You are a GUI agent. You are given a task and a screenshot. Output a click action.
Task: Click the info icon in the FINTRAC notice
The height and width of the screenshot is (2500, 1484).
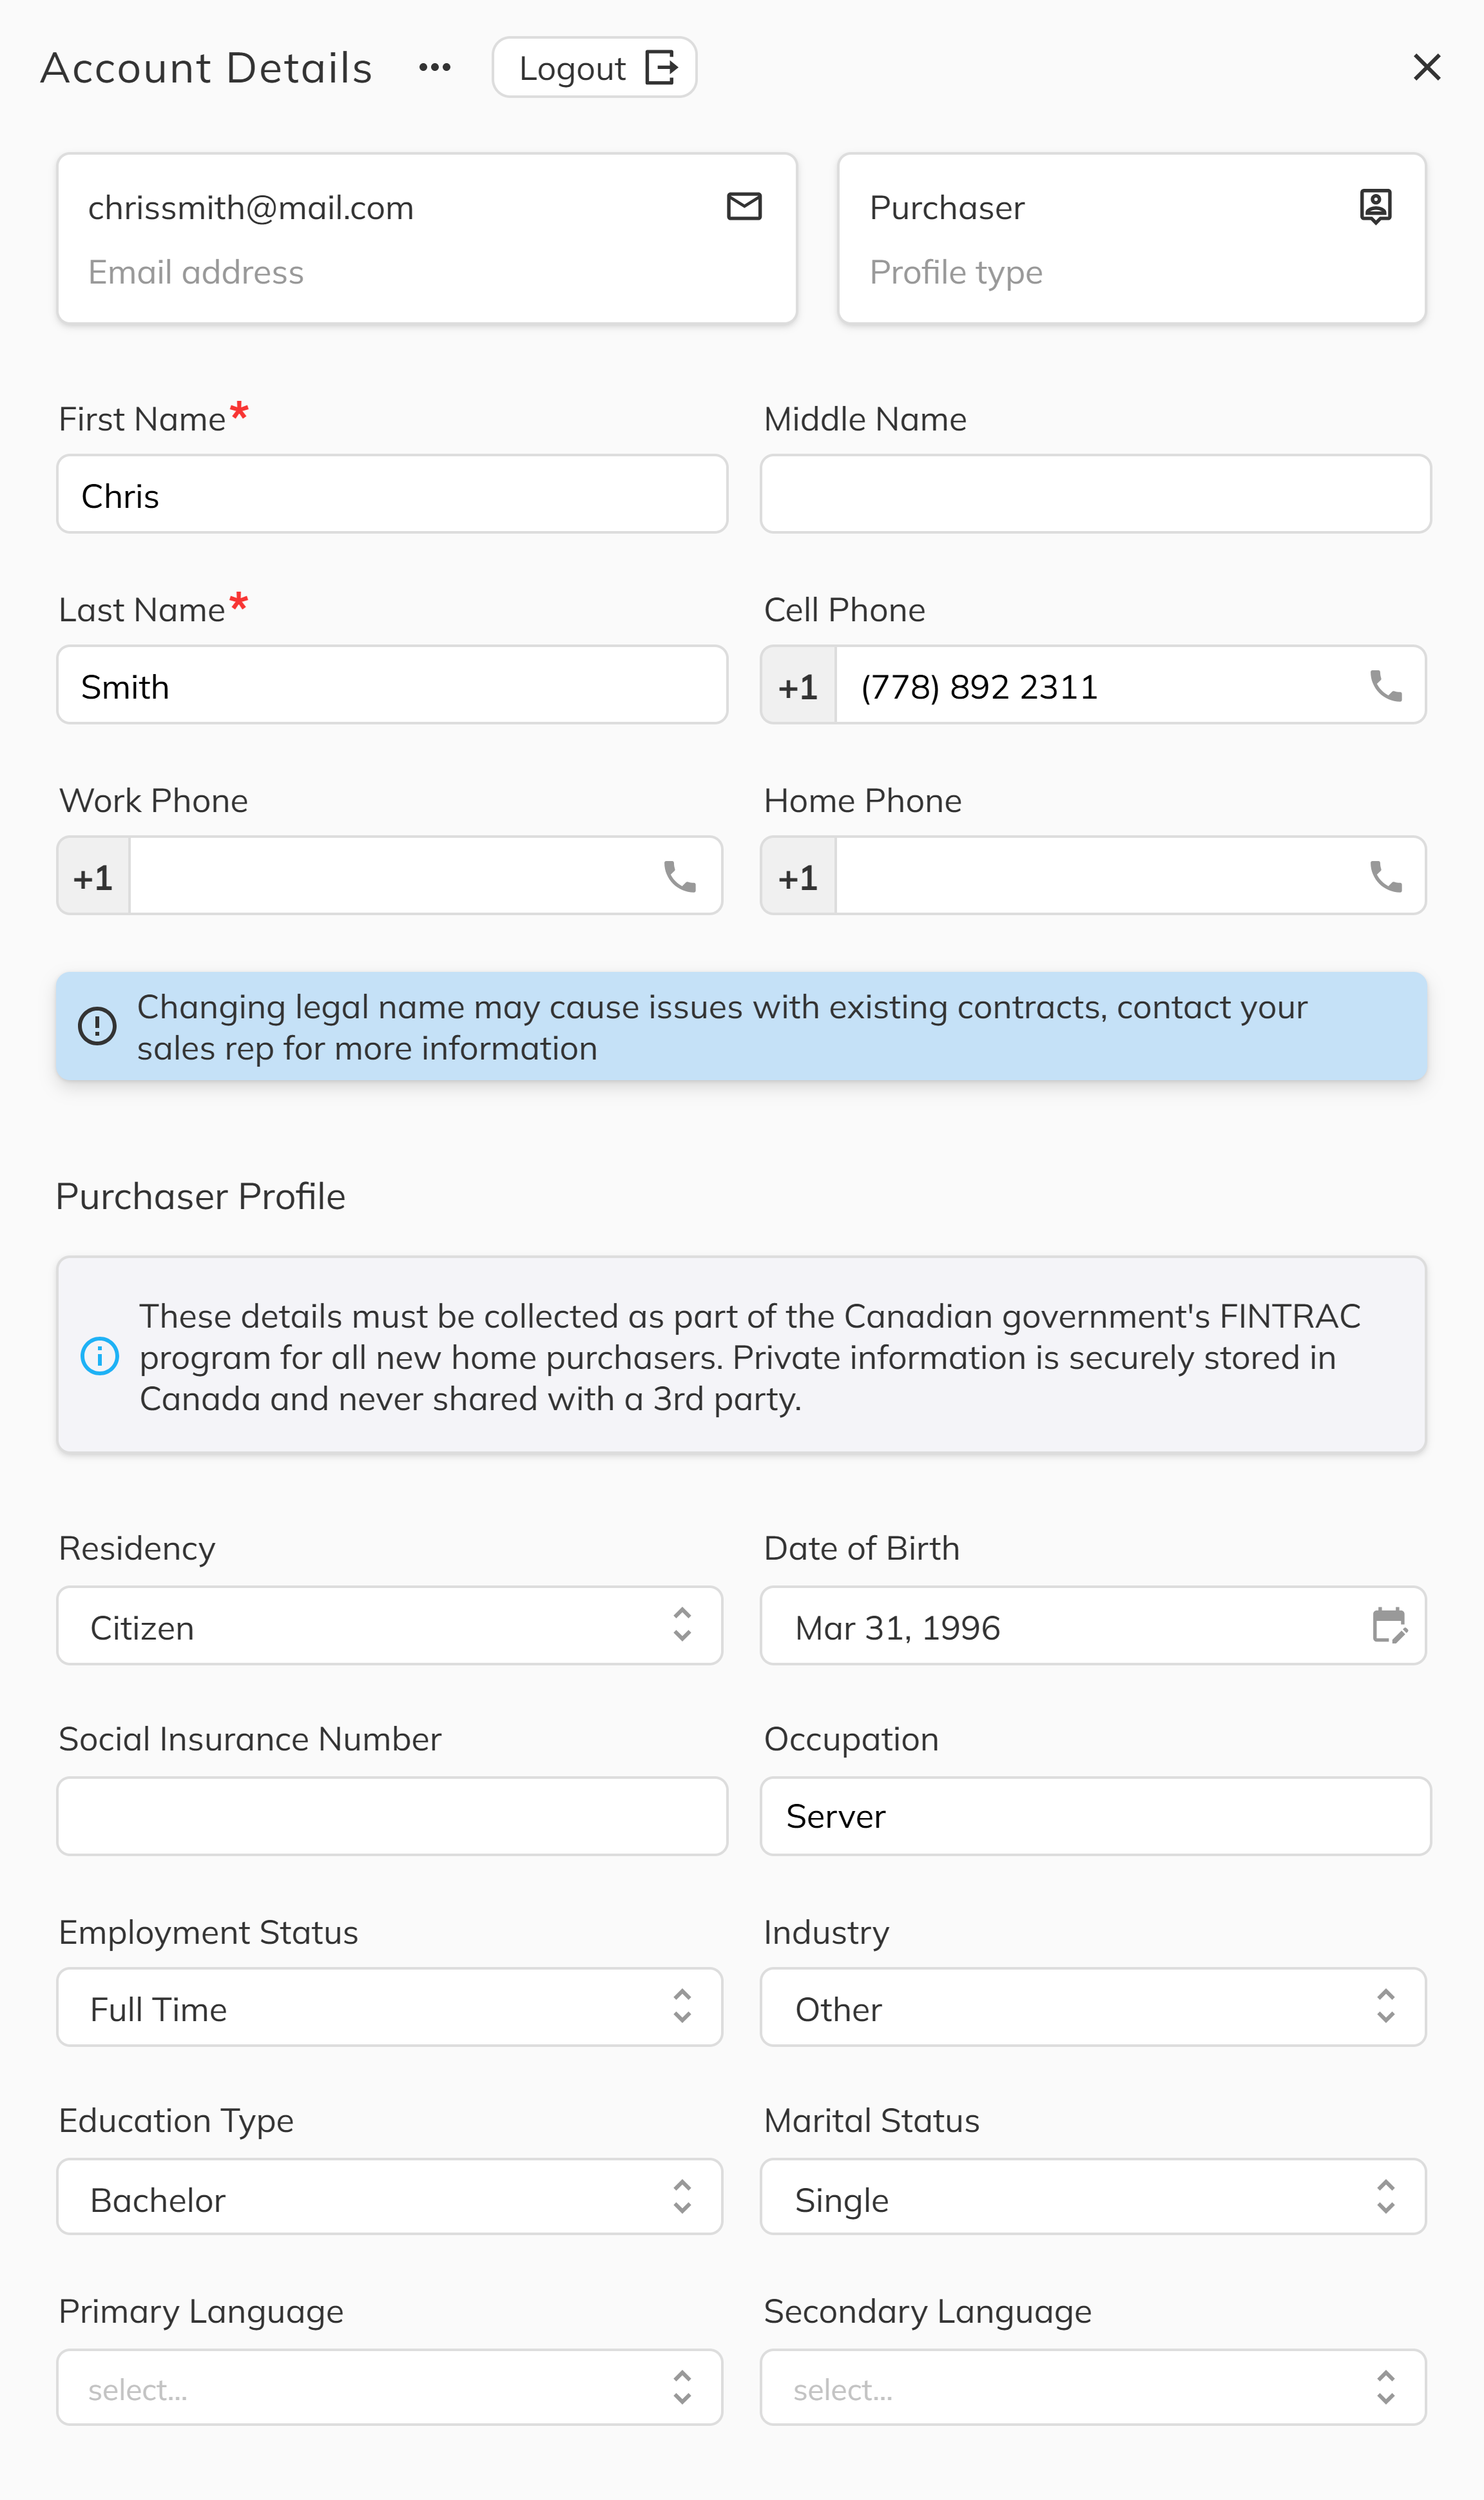(x=99, y=1357)
